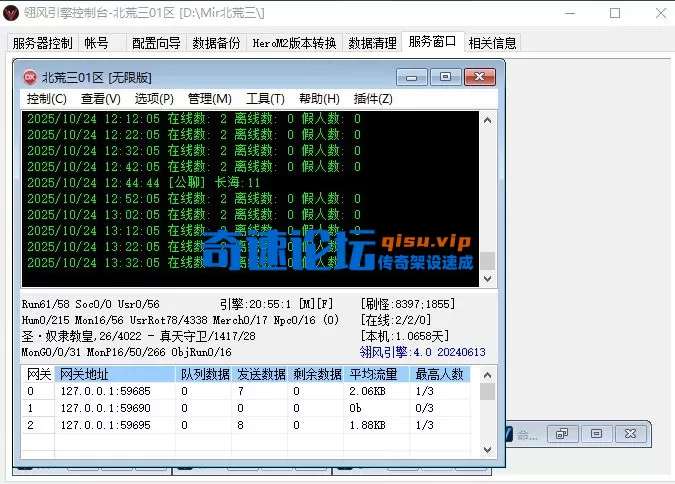Screen dimensions: 675x484
Task: Minimize the 翎风引擎控制台 main window
Action: click(570, 13)
